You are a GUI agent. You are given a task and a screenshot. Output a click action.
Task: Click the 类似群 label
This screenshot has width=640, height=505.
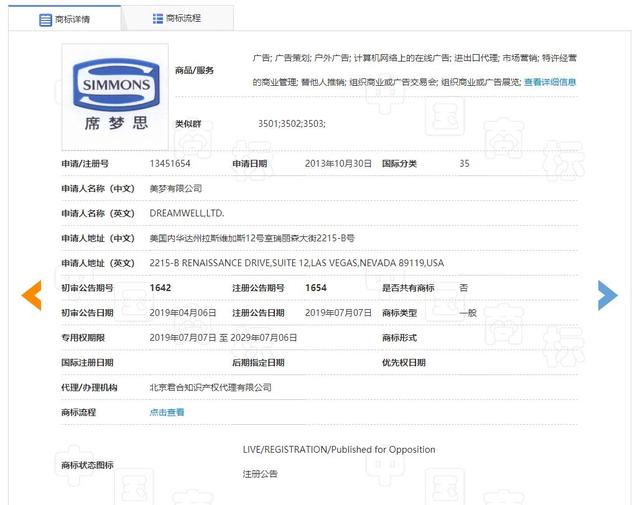point(188,124)
